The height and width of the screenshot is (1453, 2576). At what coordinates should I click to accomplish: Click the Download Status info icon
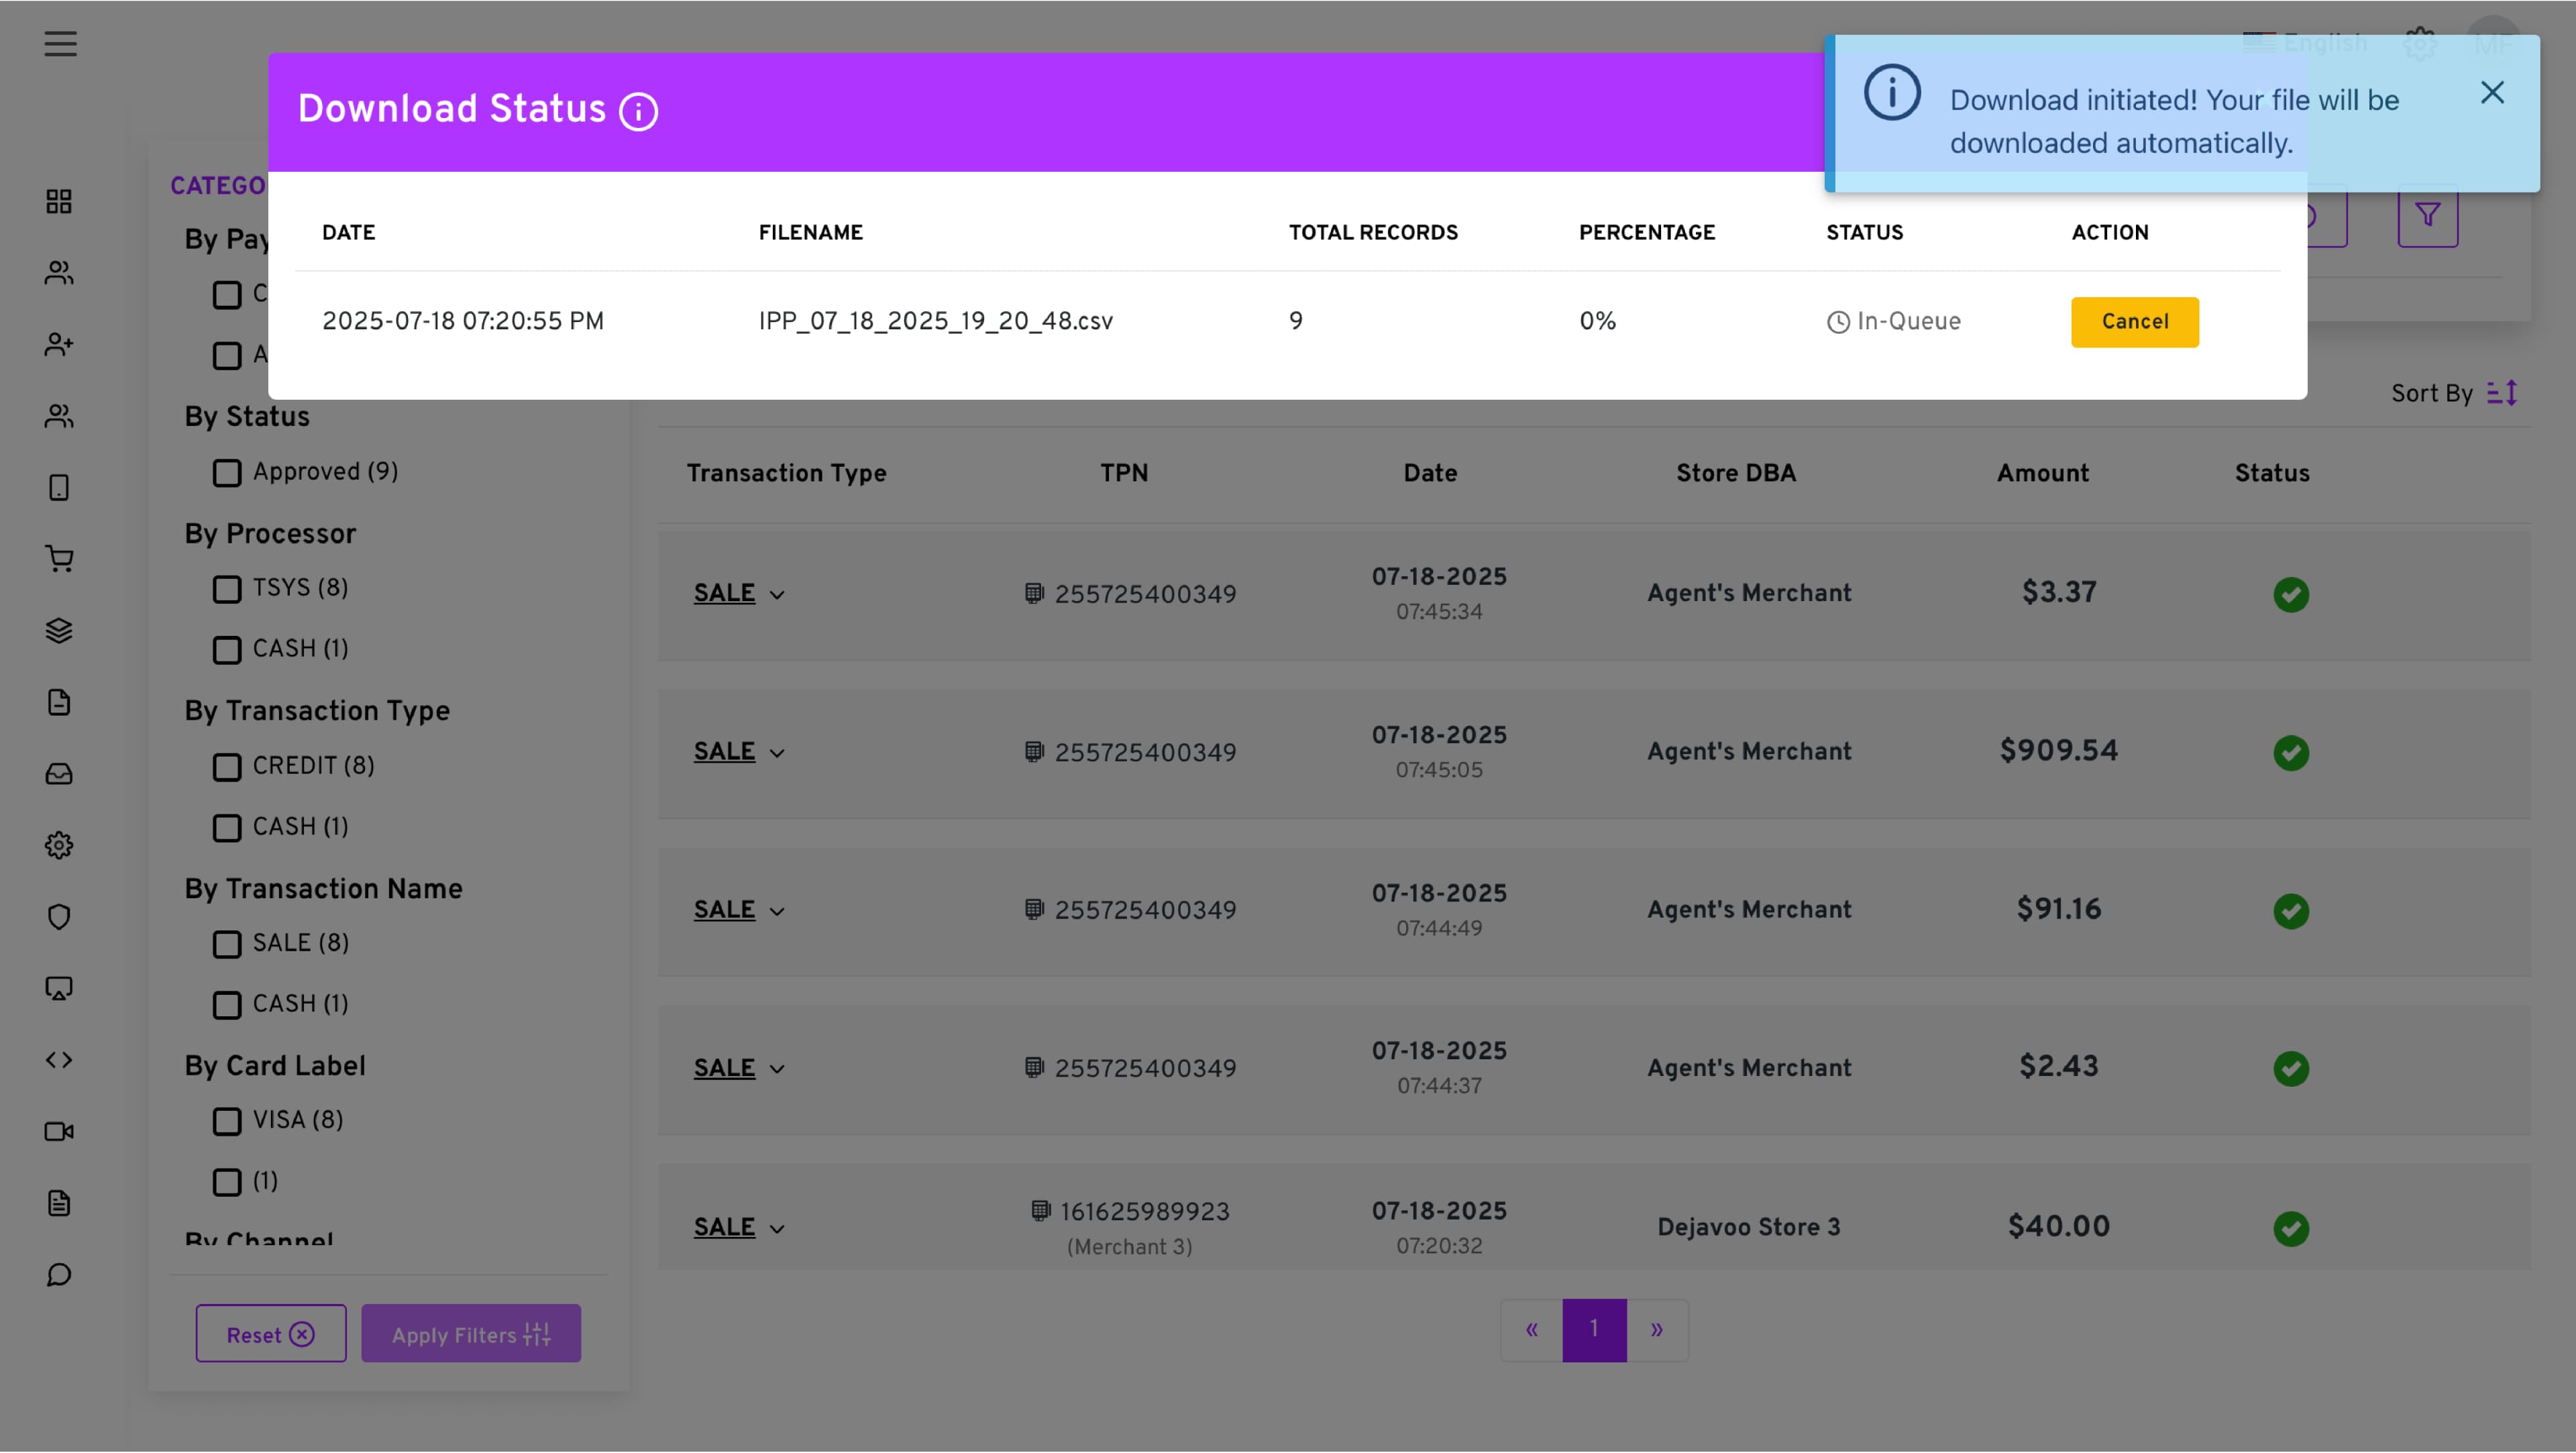(638, 111)
